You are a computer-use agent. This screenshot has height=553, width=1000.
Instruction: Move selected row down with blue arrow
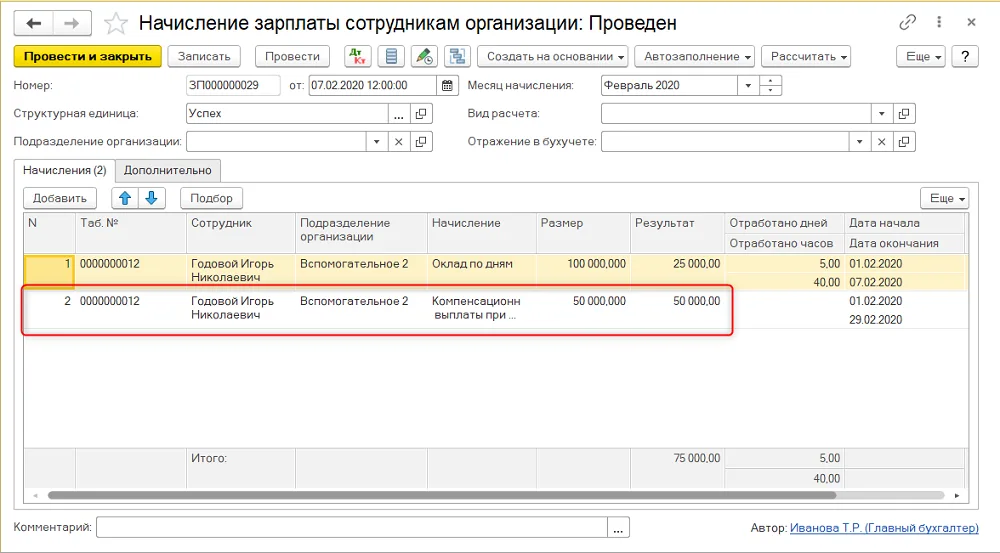pos(152,198)
